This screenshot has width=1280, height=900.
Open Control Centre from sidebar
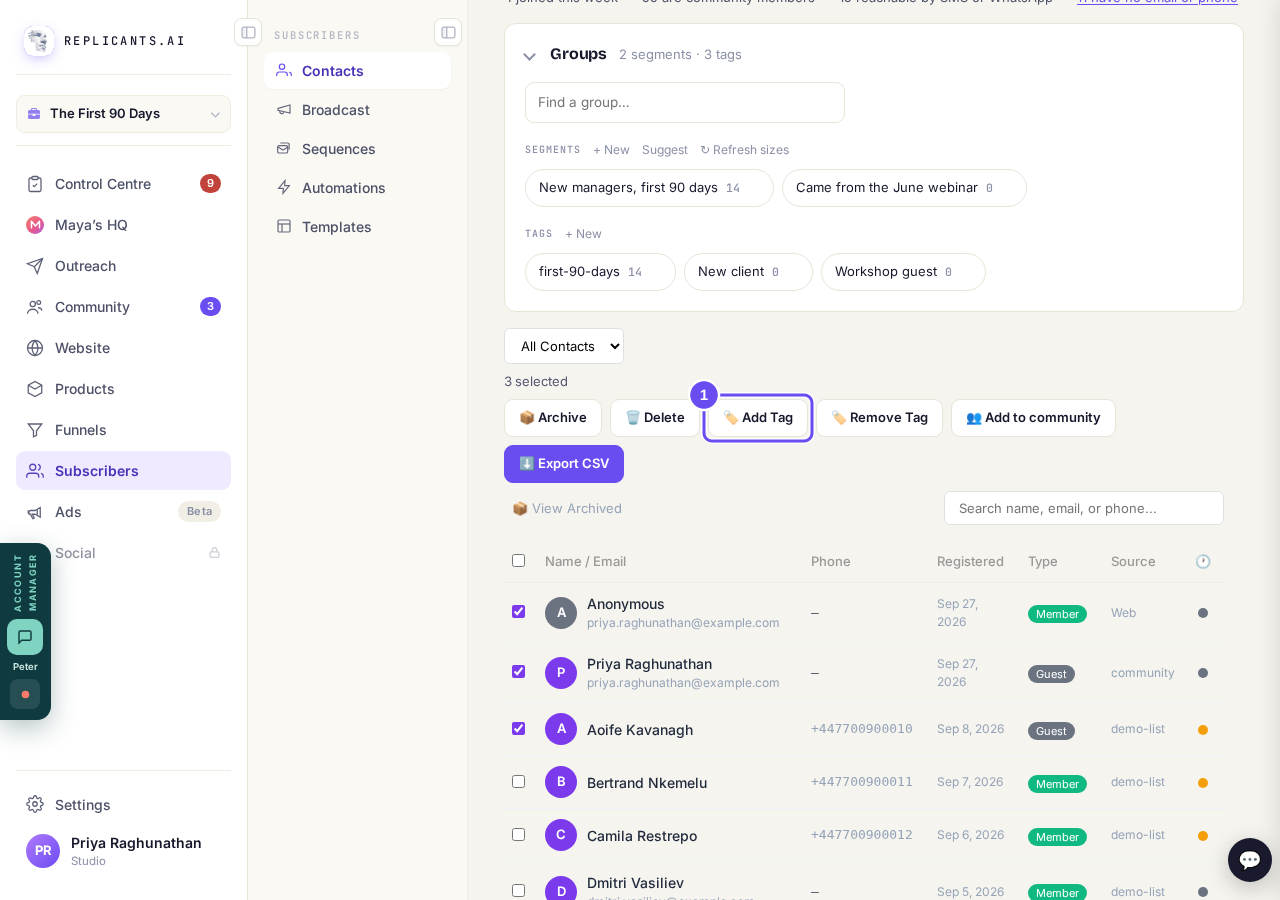coord(123,184)
